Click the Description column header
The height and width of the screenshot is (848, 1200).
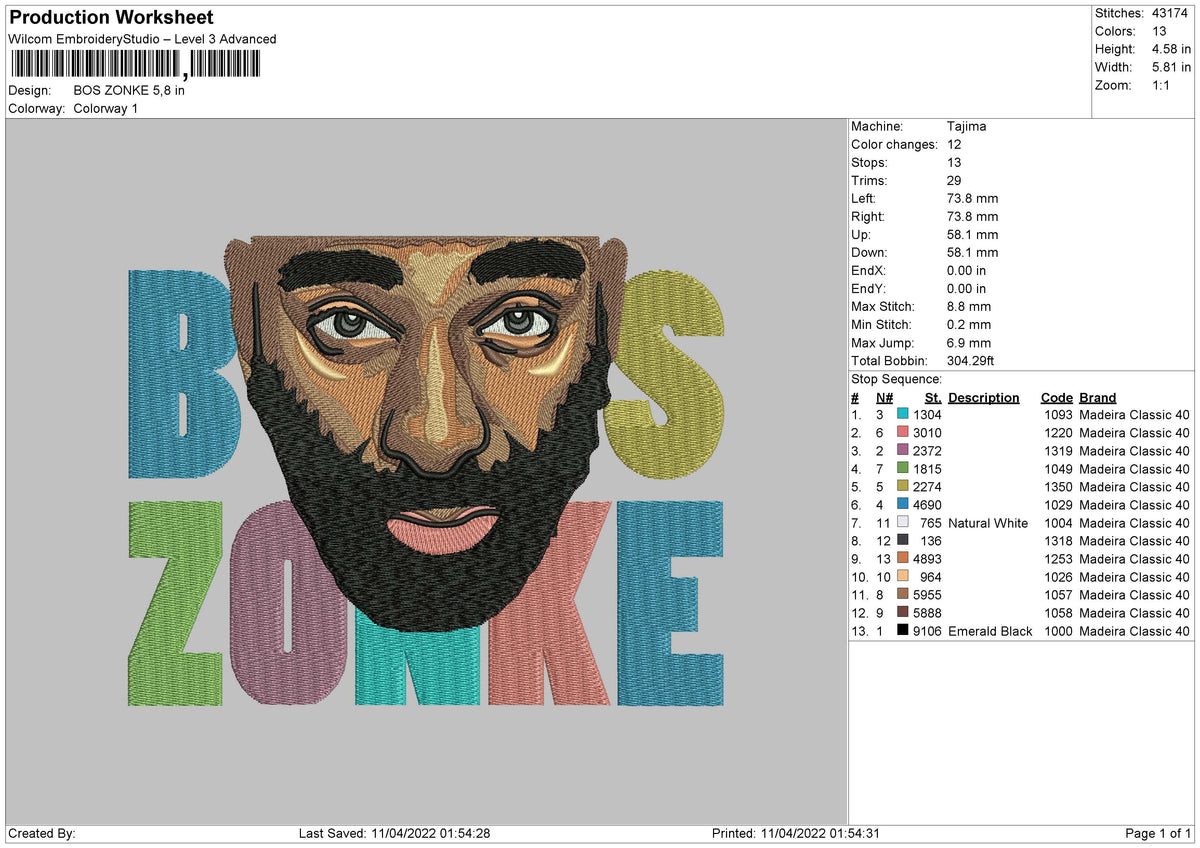(x=983, y=398)
